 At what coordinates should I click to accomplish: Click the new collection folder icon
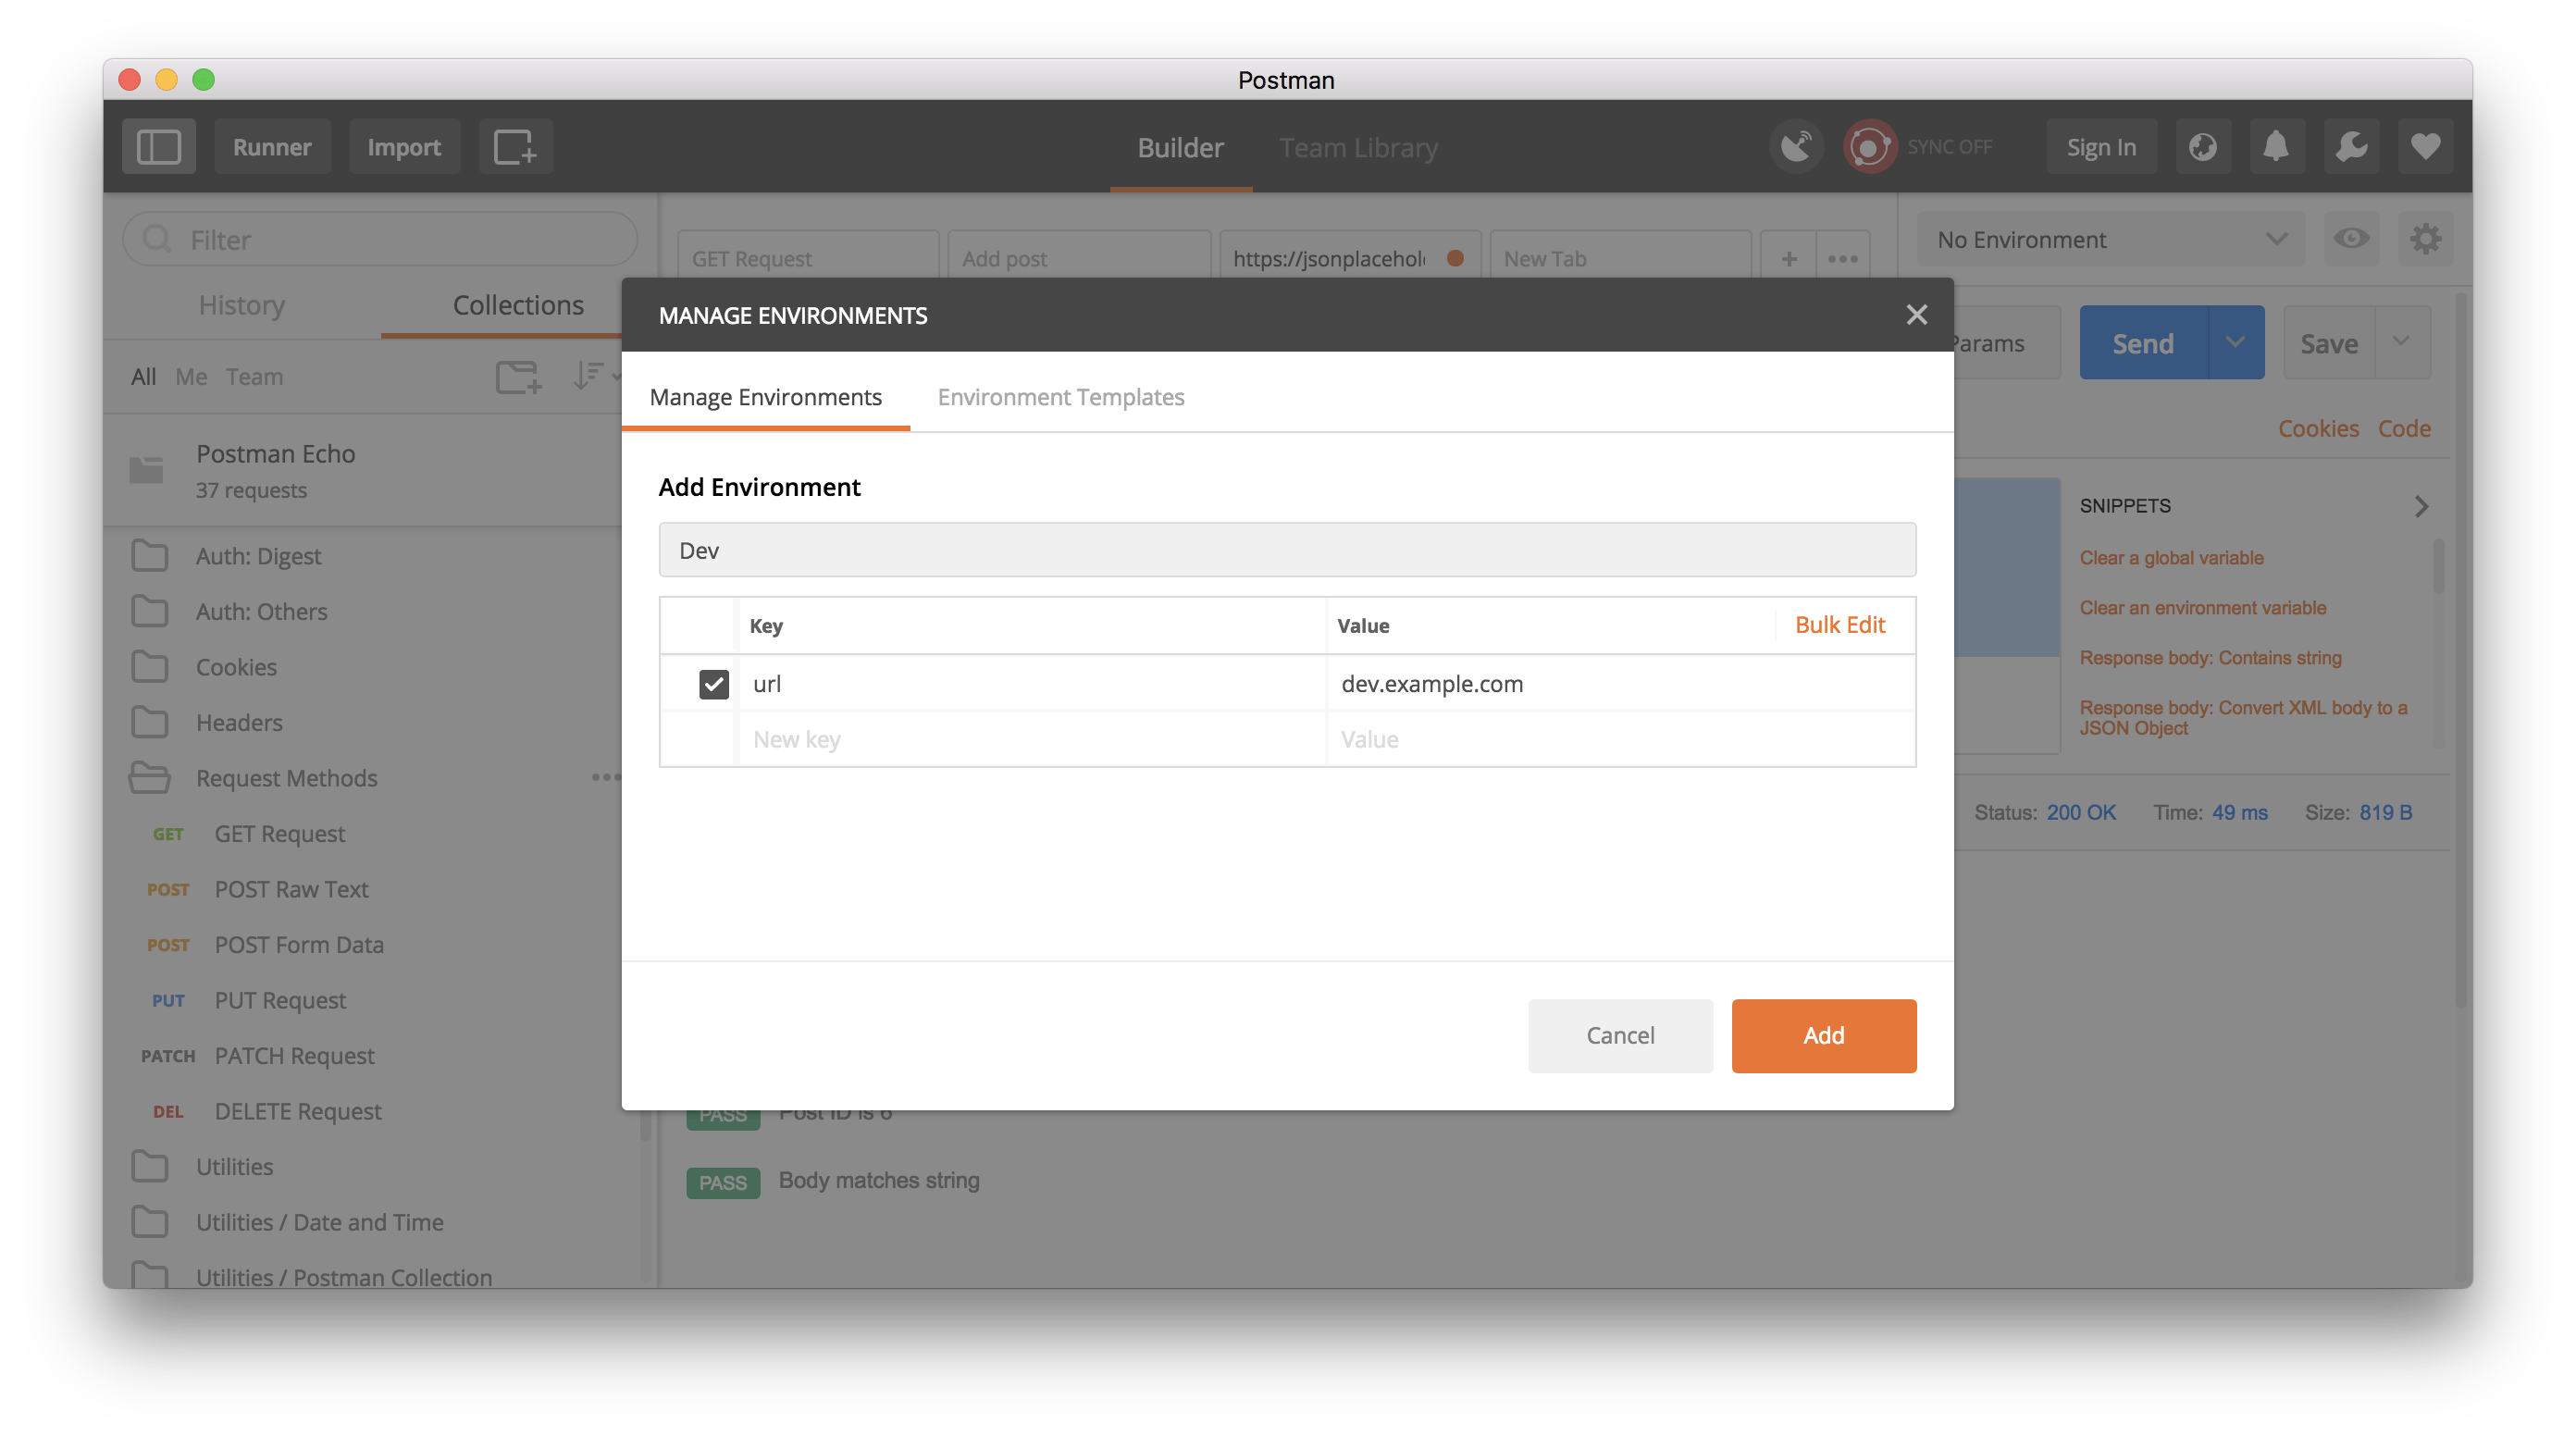click(518, 377)
